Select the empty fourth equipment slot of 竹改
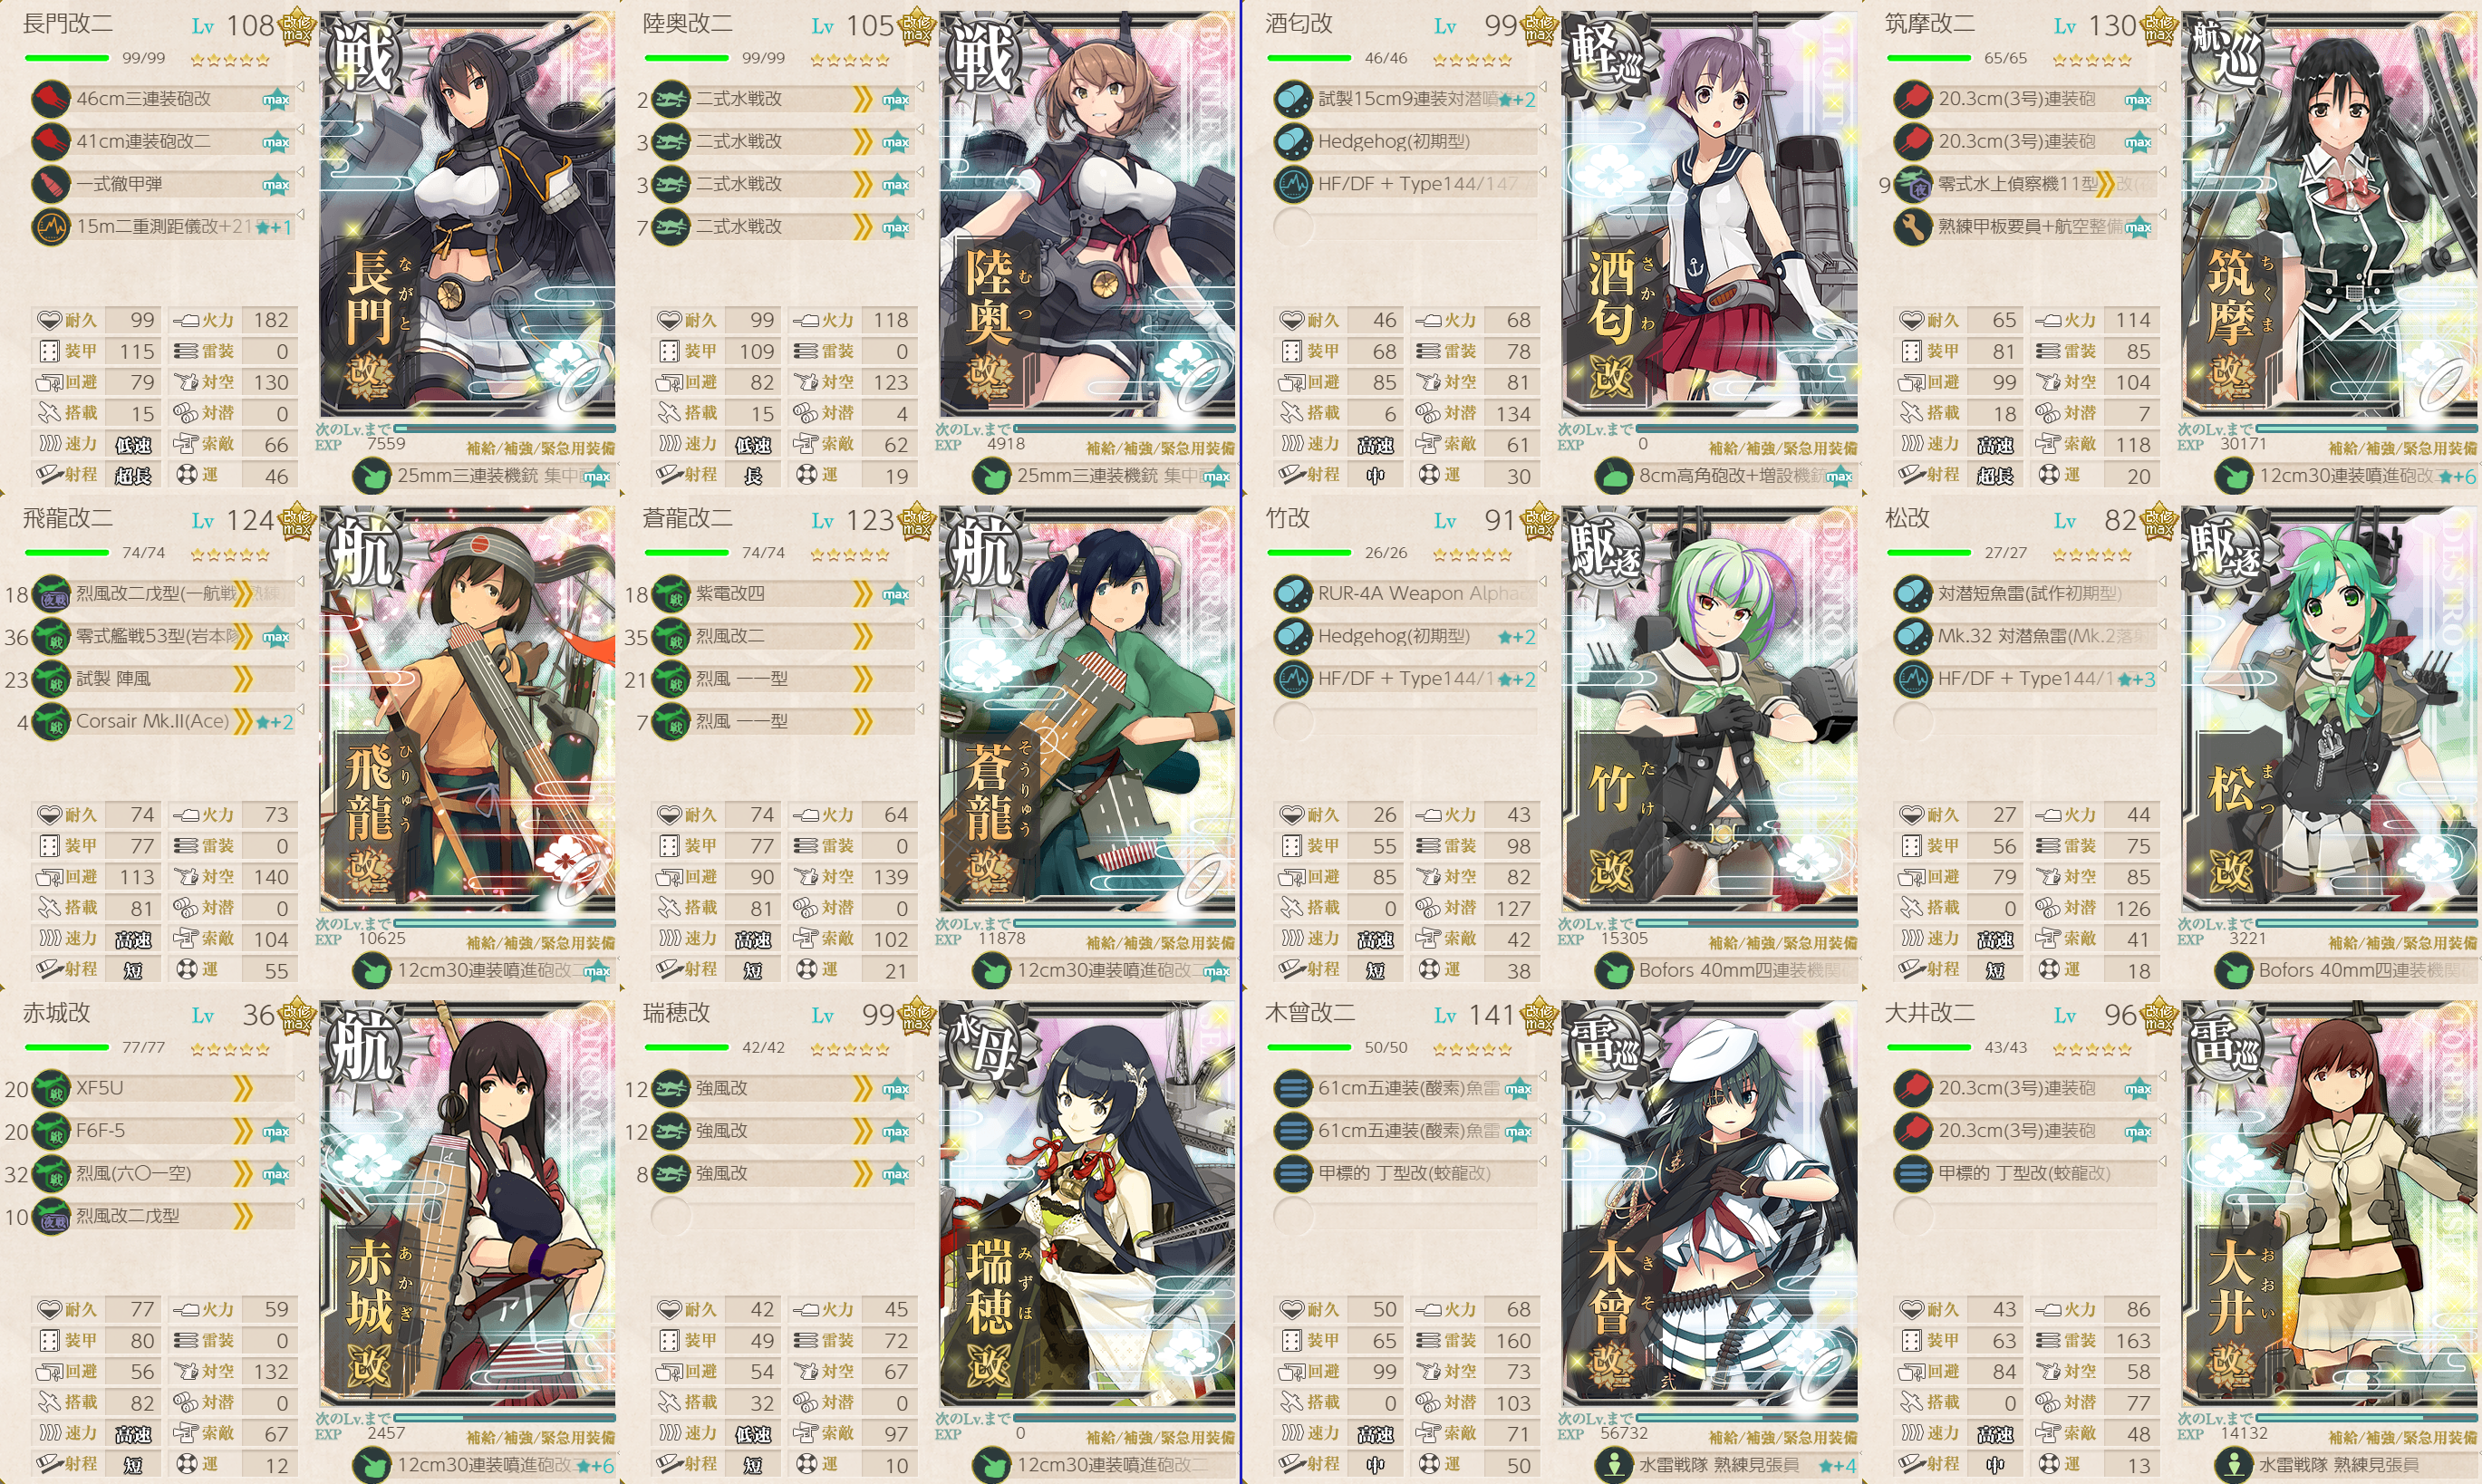Screen dimensions: 2482x1484 1405,721
